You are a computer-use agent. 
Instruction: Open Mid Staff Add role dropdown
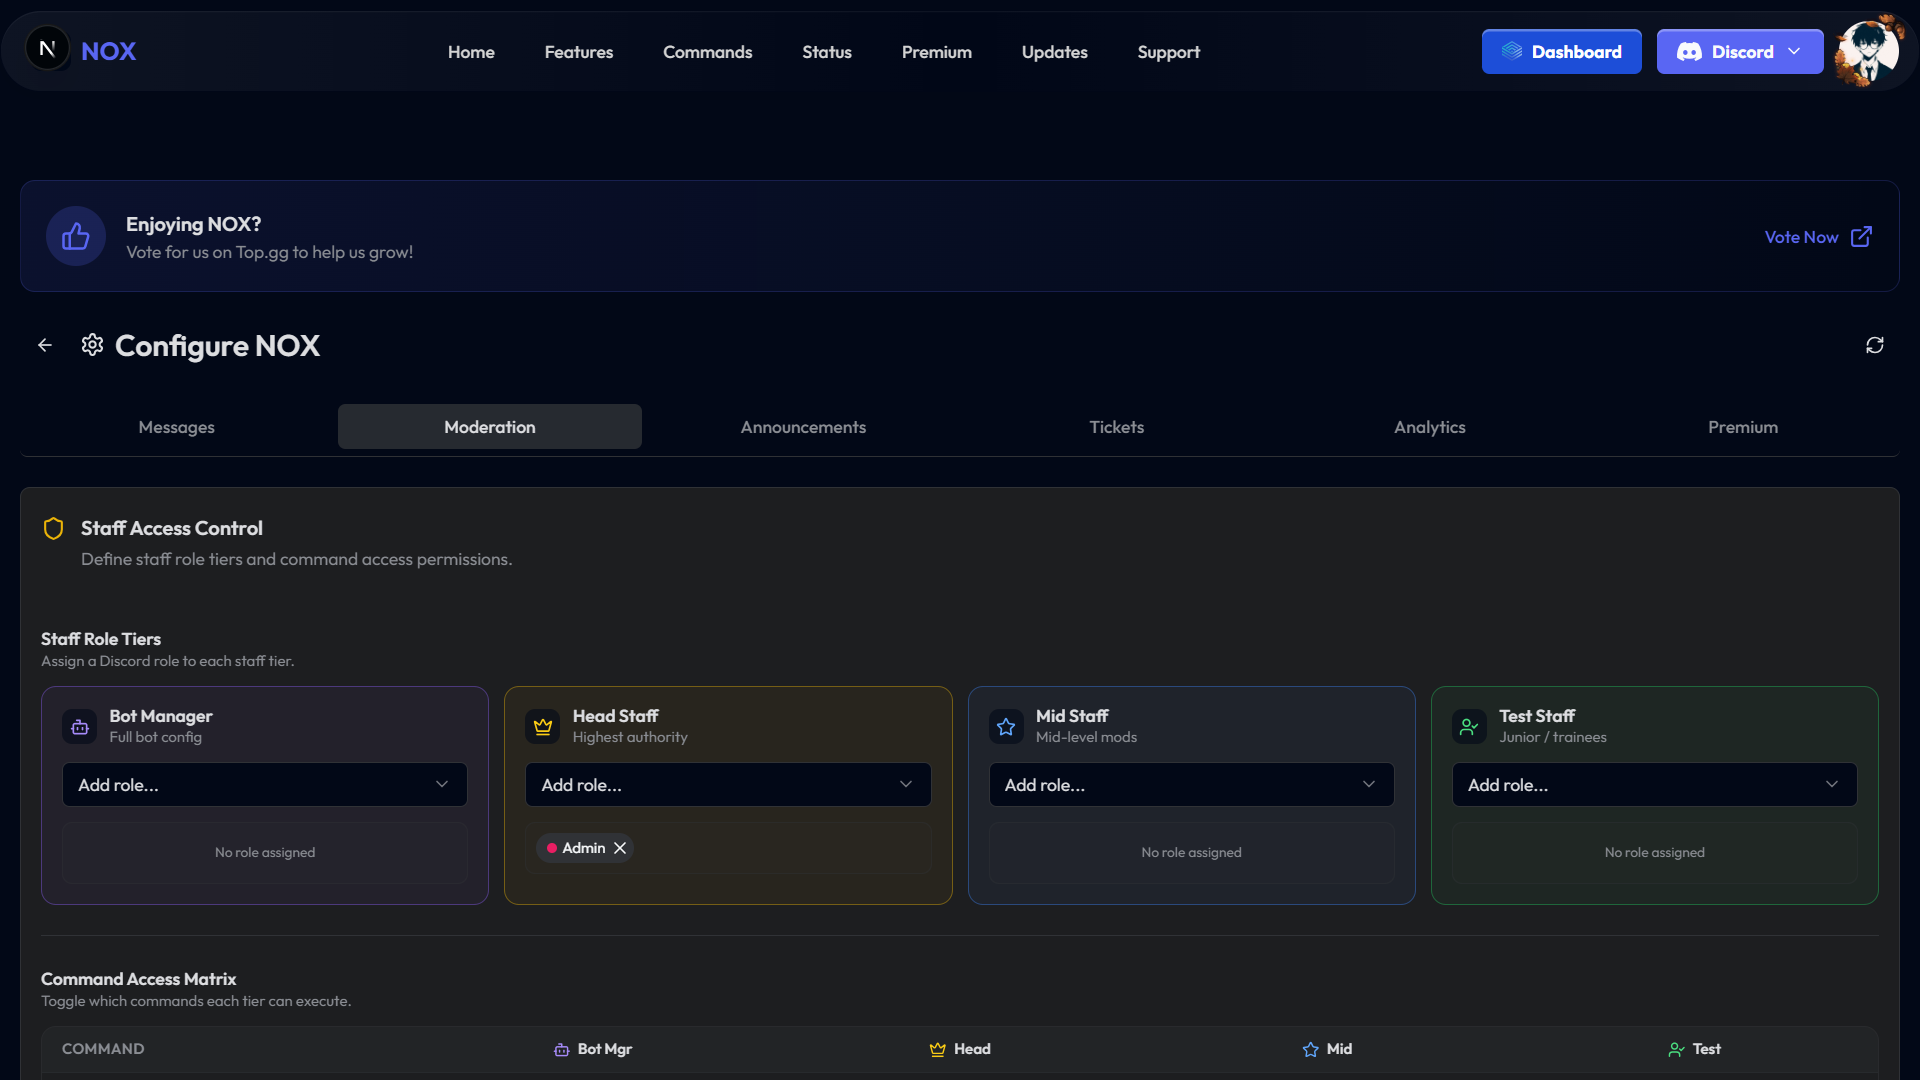(1191, 785)
